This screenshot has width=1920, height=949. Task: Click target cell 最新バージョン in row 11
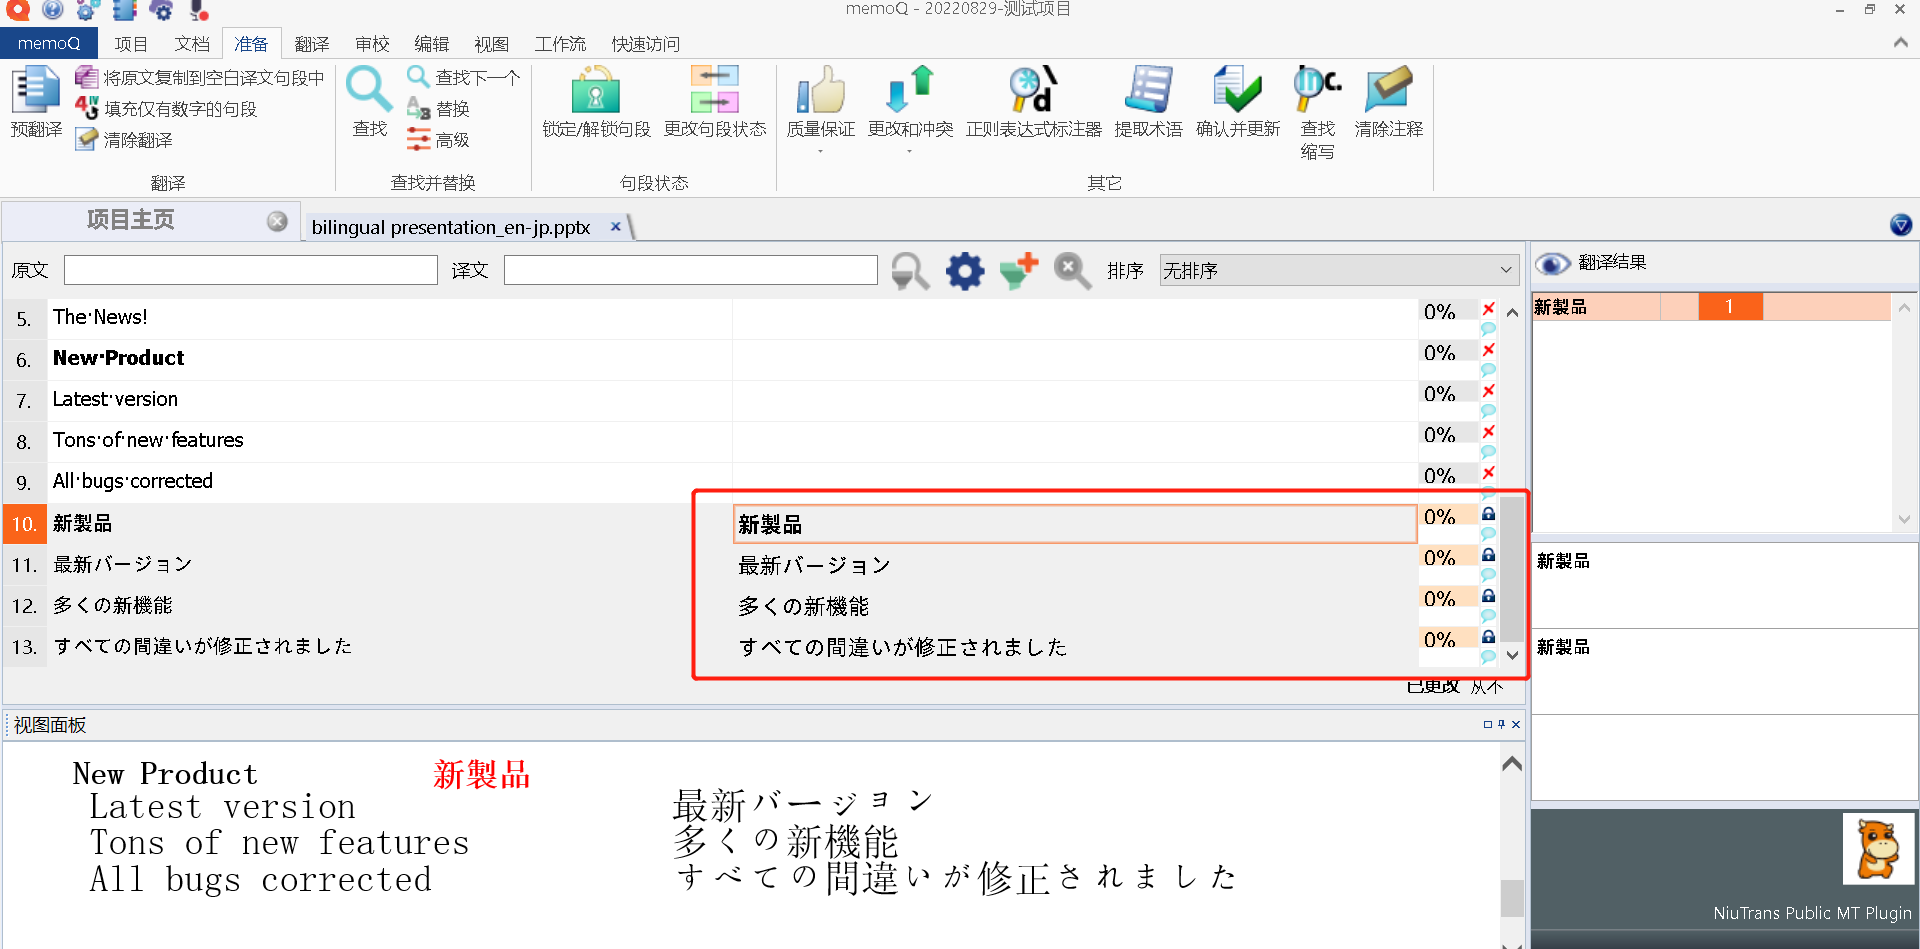[x=1075, y=565]
